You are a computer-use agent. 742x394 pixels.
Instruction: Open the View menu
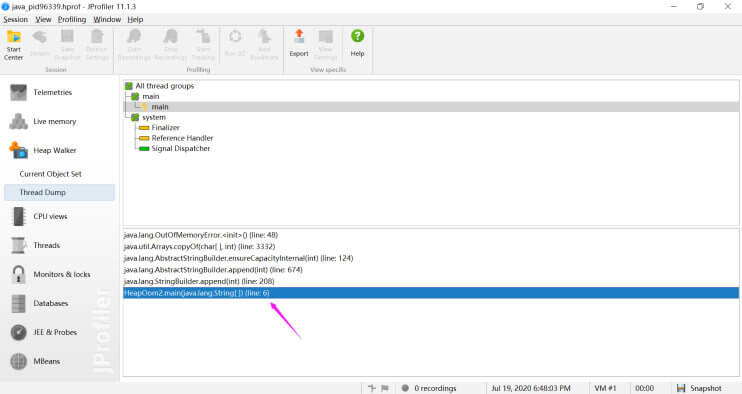43,19
